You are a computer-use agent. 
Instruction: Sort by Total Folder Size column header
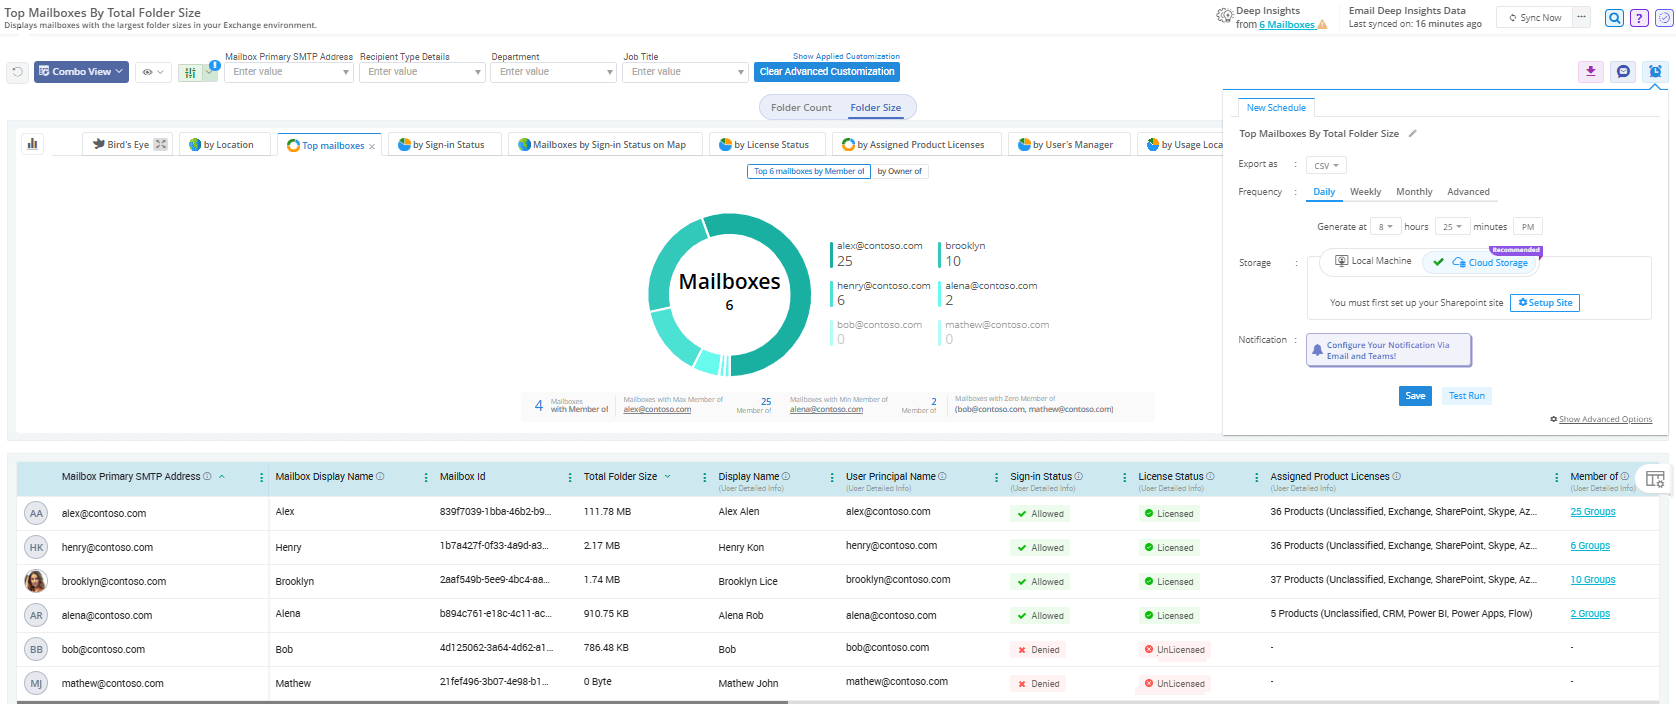coord(620,477)
